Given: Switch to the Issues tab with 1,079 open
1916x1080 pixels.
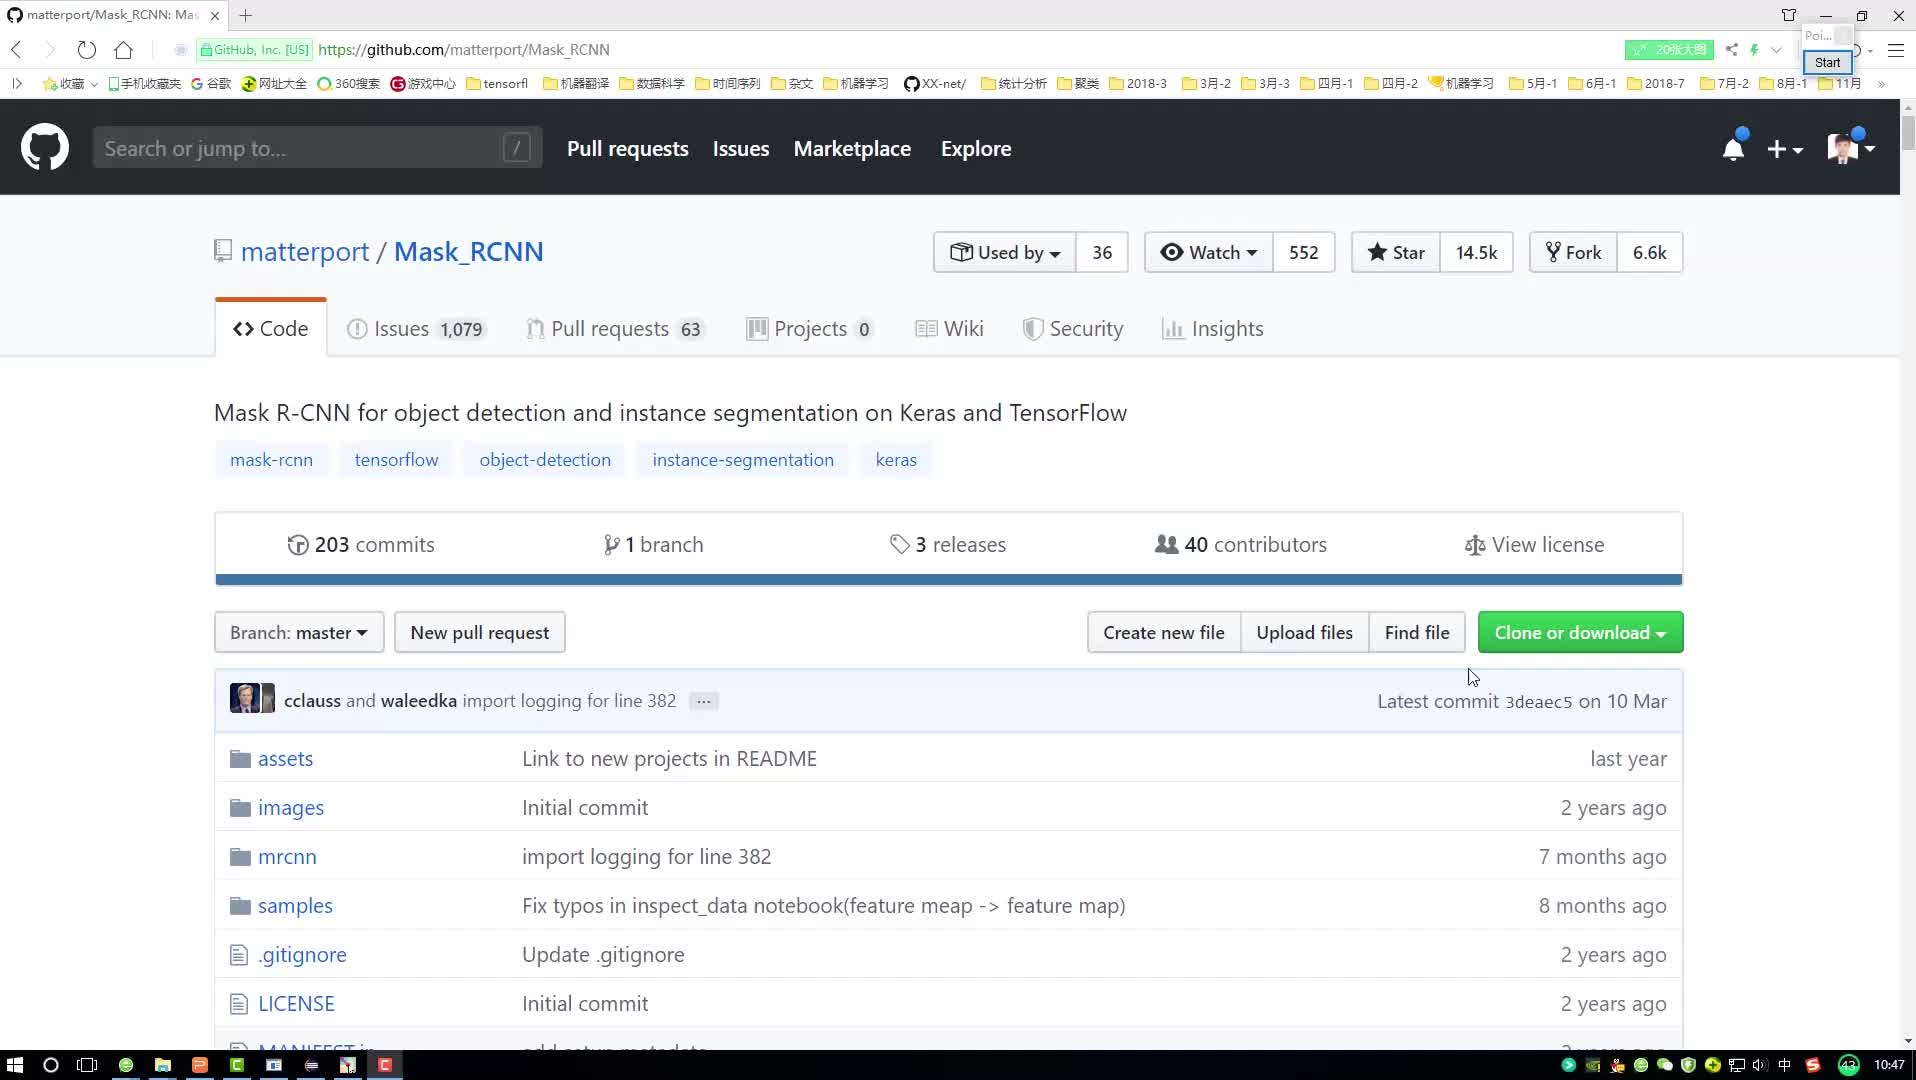Looking at the screenshot, I should point(416,328).
